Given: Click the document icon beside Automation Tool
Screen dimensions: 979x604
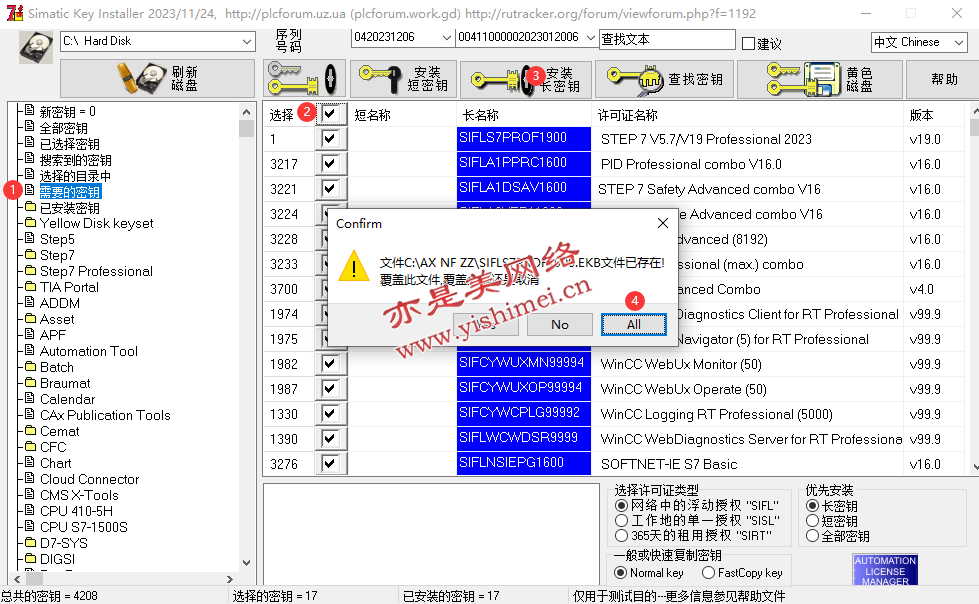Looking at the screenshot, I should click(29, 350).
